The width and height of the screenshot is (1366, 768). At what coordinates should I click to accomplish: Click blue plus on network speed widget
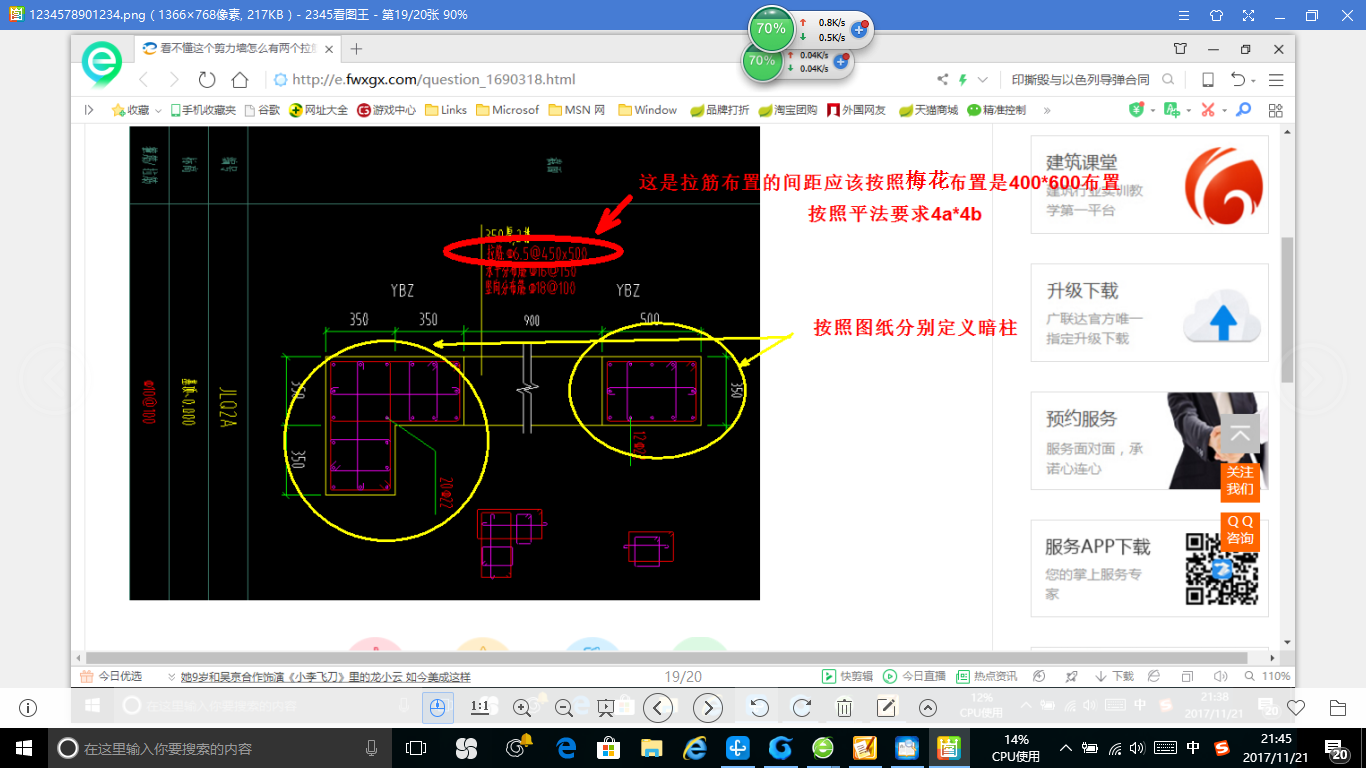(x=858, y=29)
